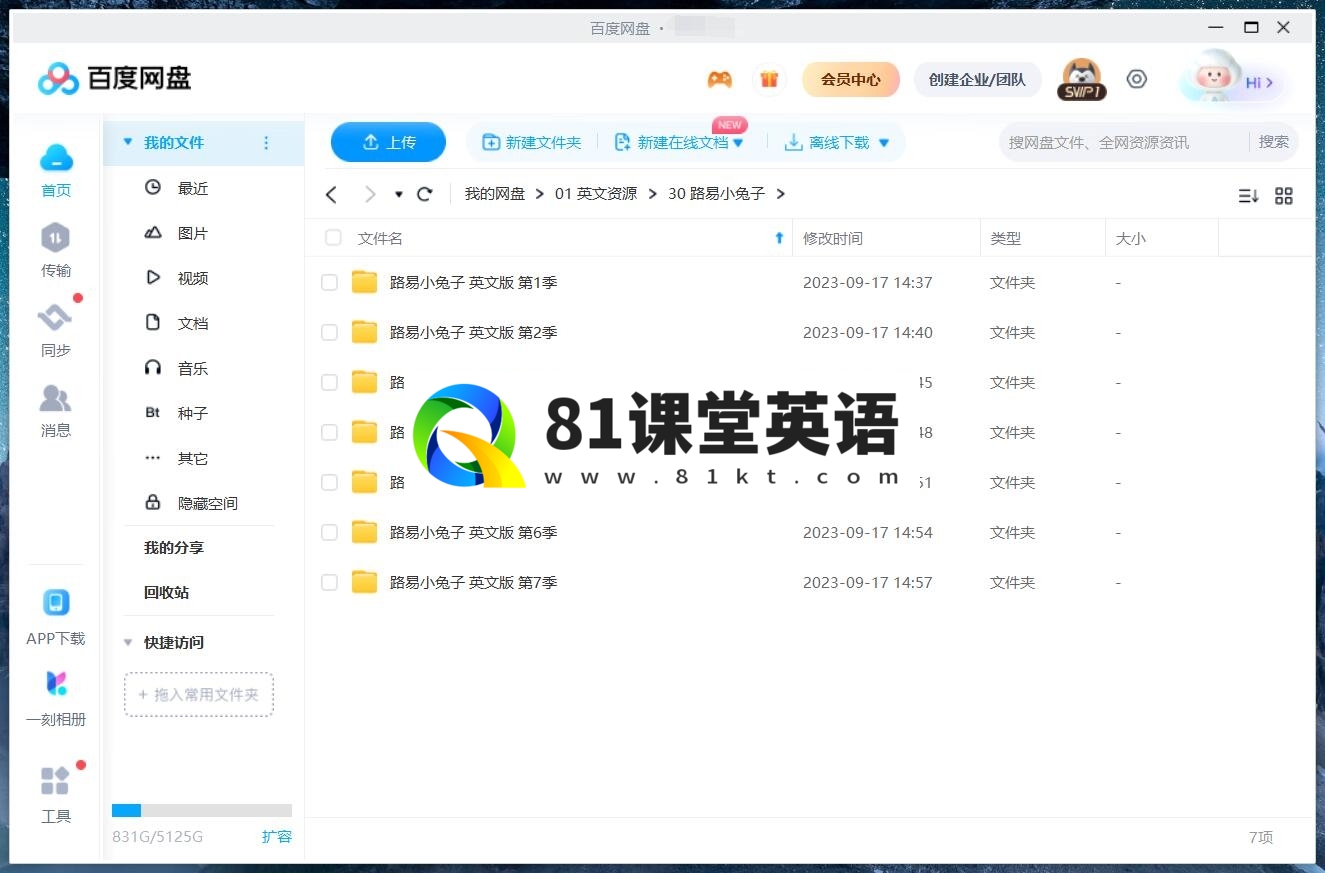1325x873 pixels.
Task: Go forward with the right arrow
Action: coord(370,194)
